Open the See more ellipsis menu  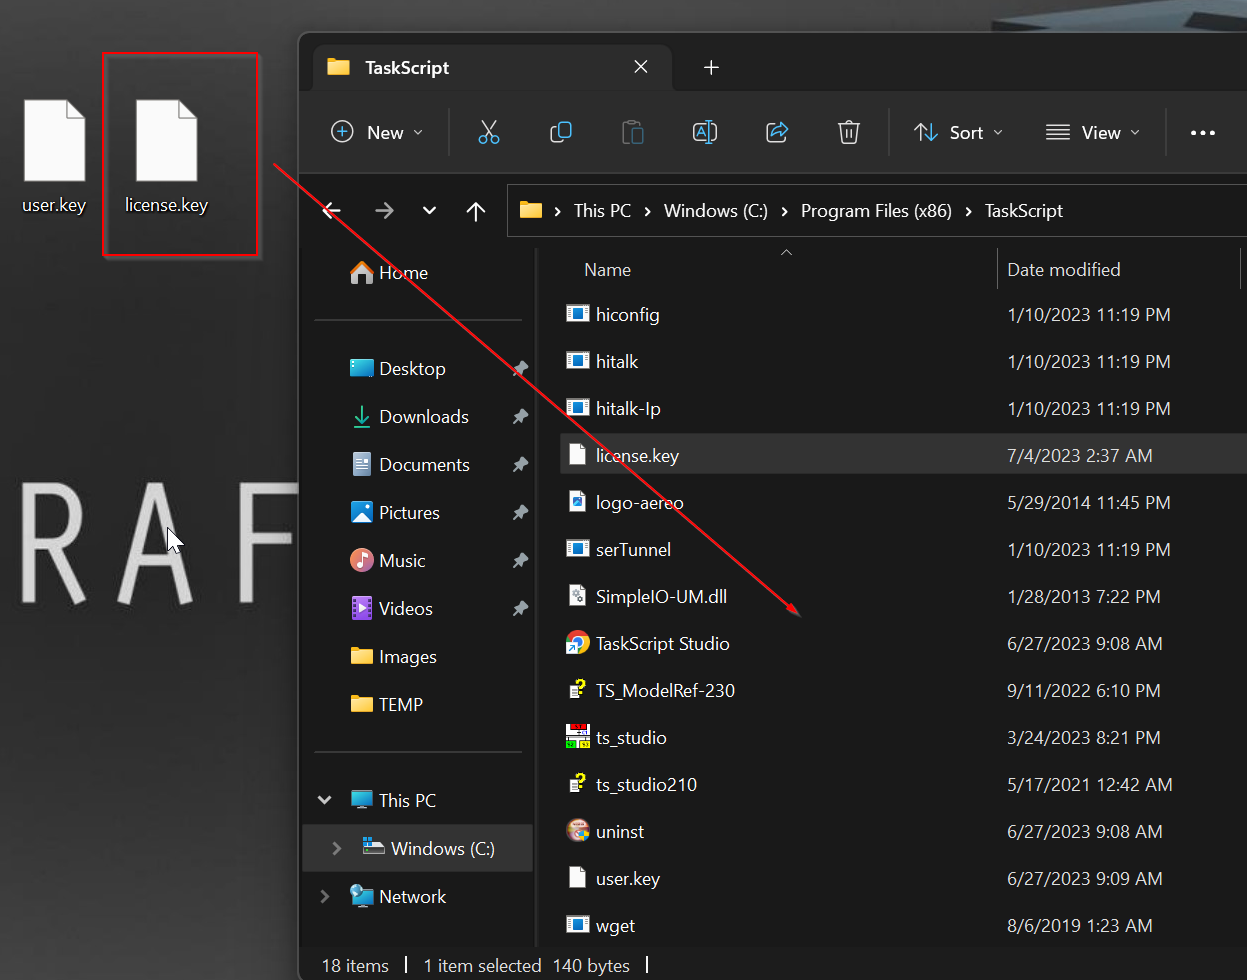click(x=1203, y=133)
